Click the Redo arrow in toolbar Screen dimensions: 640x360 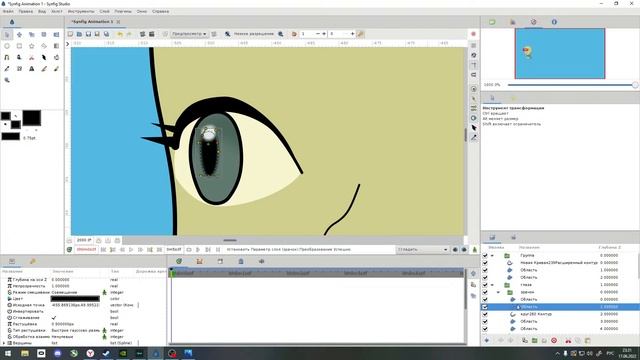pos(129,34)
